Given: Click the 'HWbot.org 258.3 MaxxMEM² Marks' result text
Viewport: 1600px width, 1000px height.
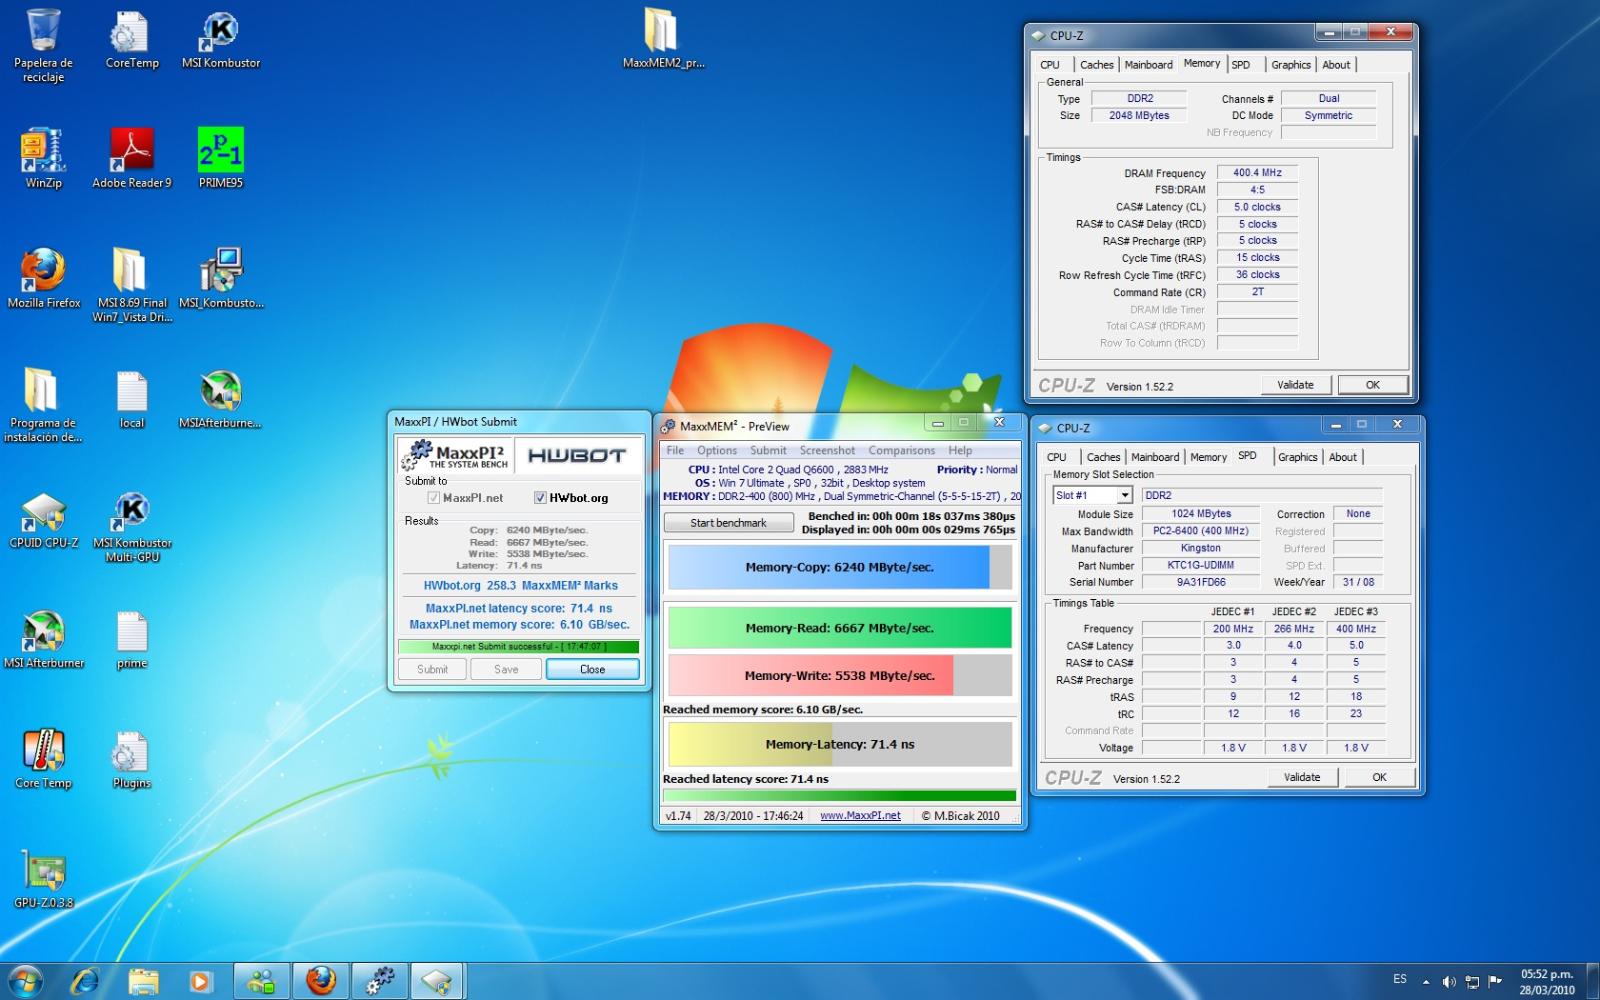Looking at the screenshot, I should tap(520, 586).
